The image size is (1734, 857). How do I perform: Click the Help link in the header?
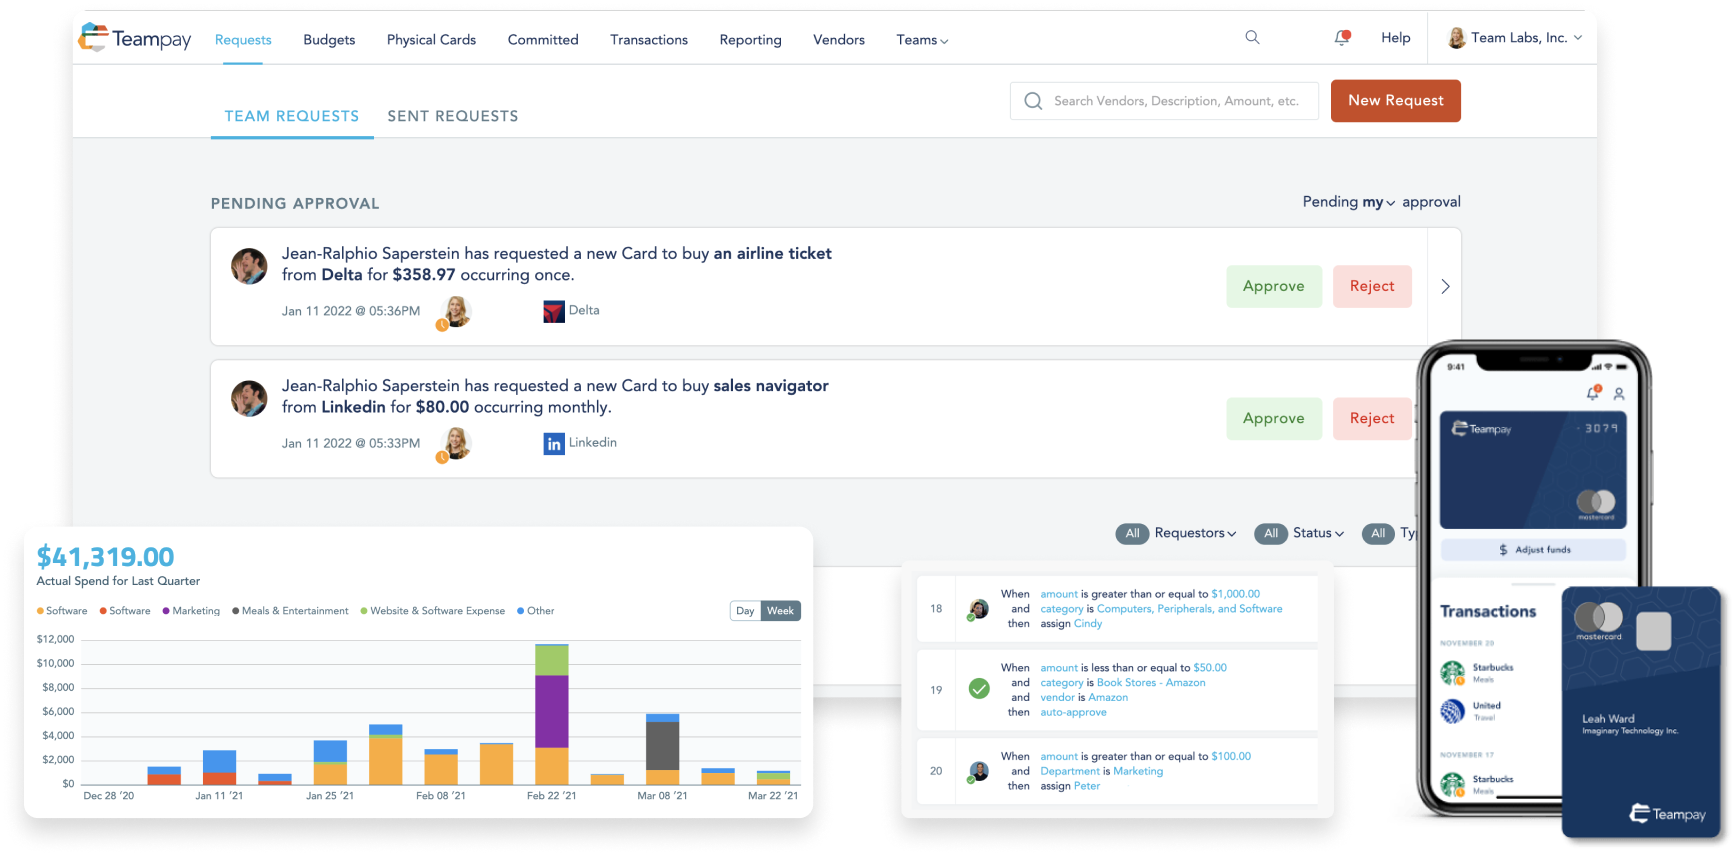[1396, 38]
